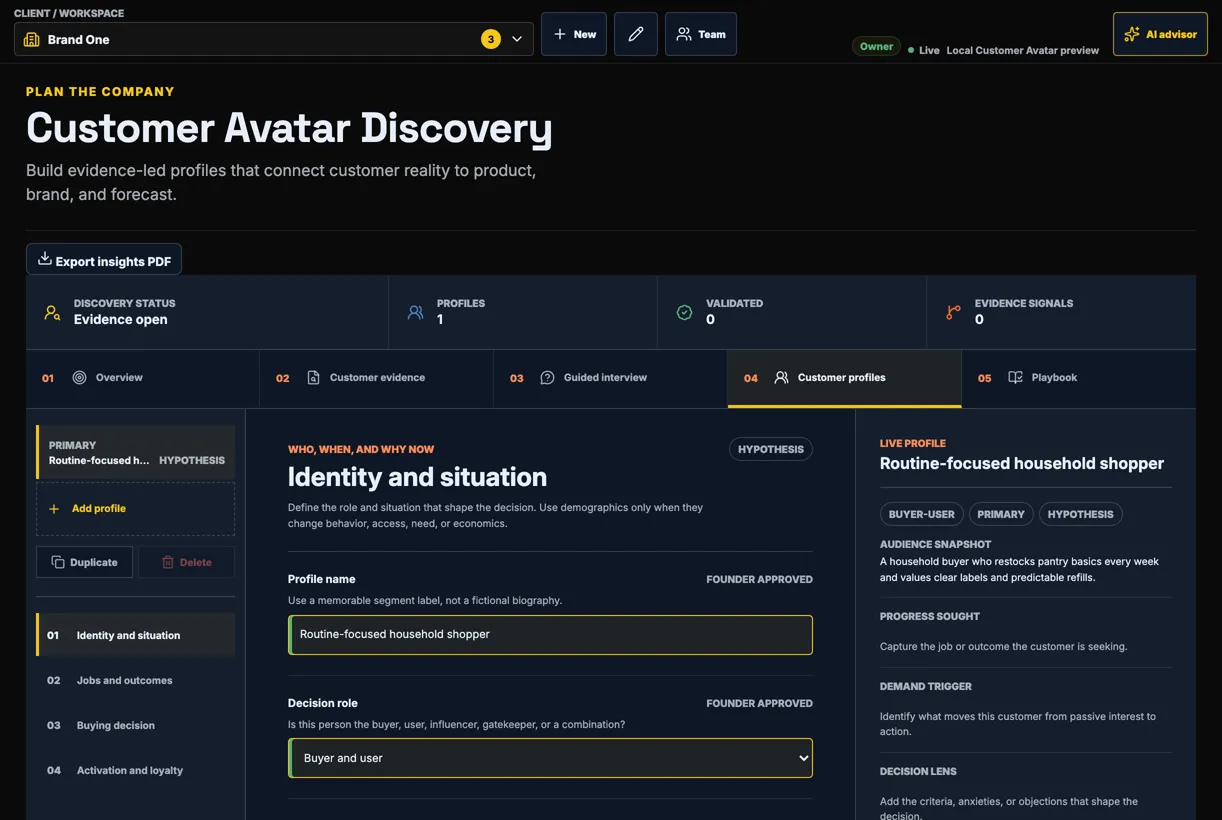Click the yellow 3 badge in workspace selector
1222x820 pixels.
point(491,39)
